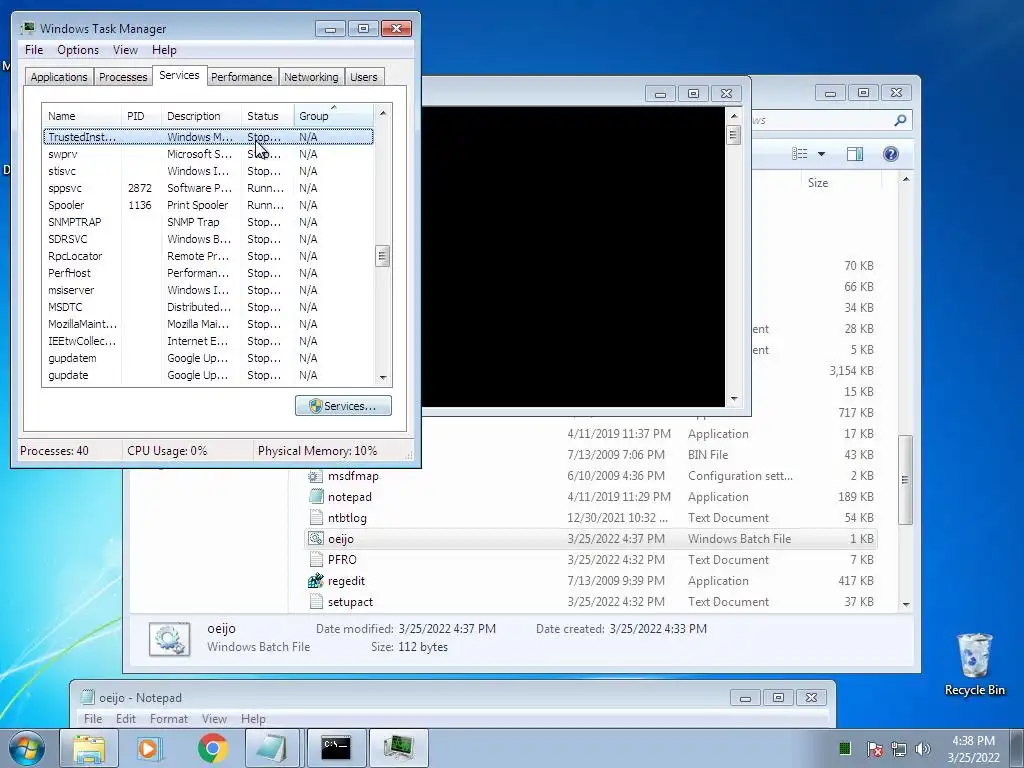Click the services list scroll down arrow
The width and height of the screenshot is (1024, 768).
[x=383, y=377]
